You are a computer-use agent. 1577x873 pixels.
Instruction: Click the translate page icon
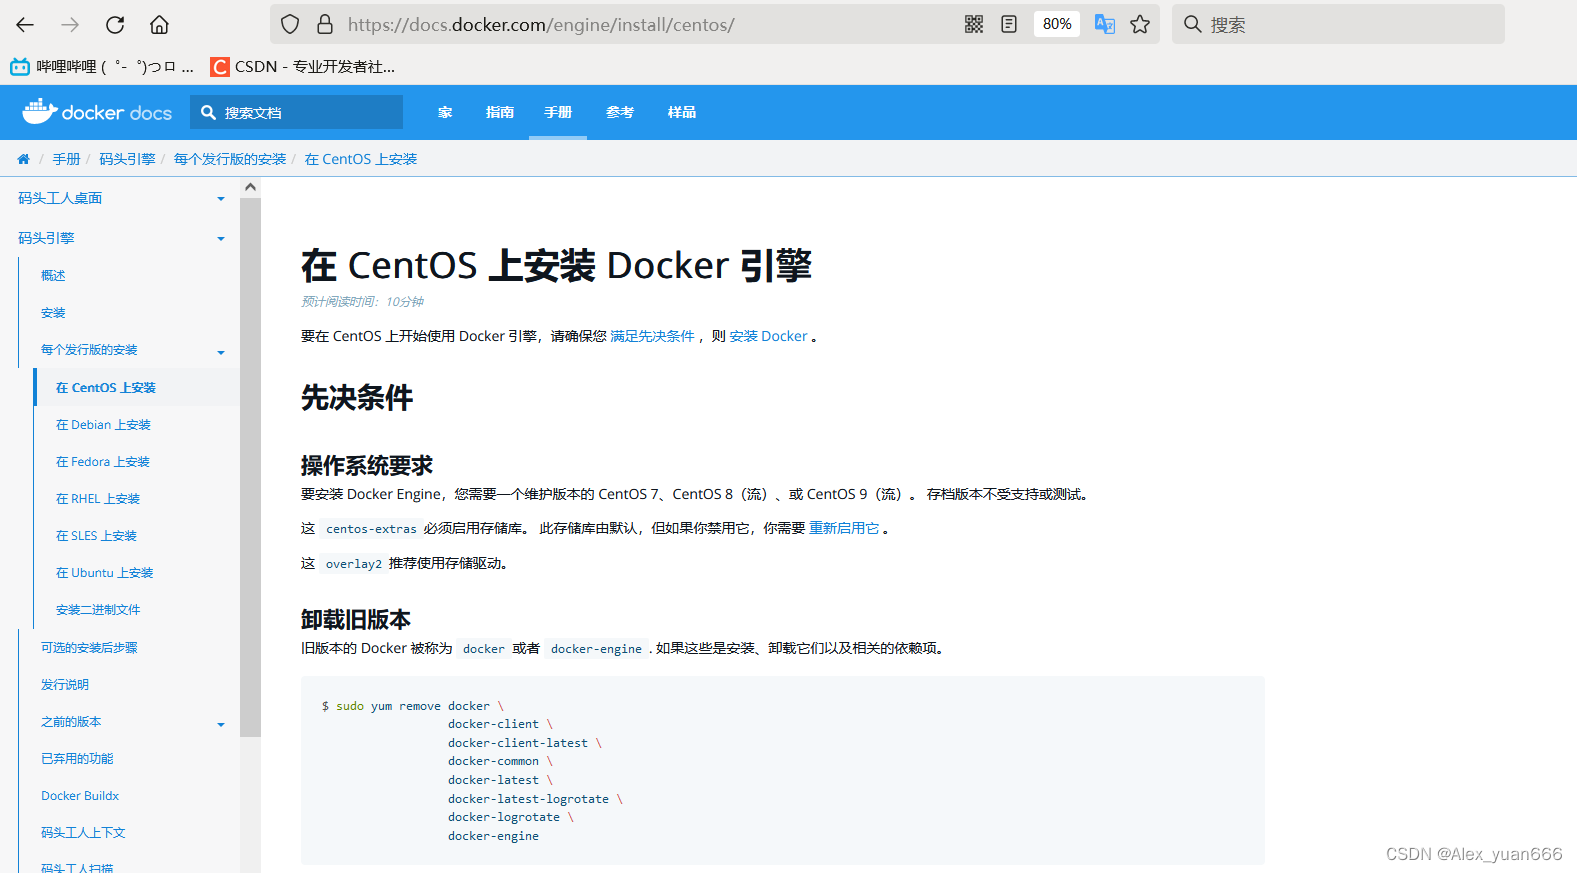click(x=1105, y=24)
